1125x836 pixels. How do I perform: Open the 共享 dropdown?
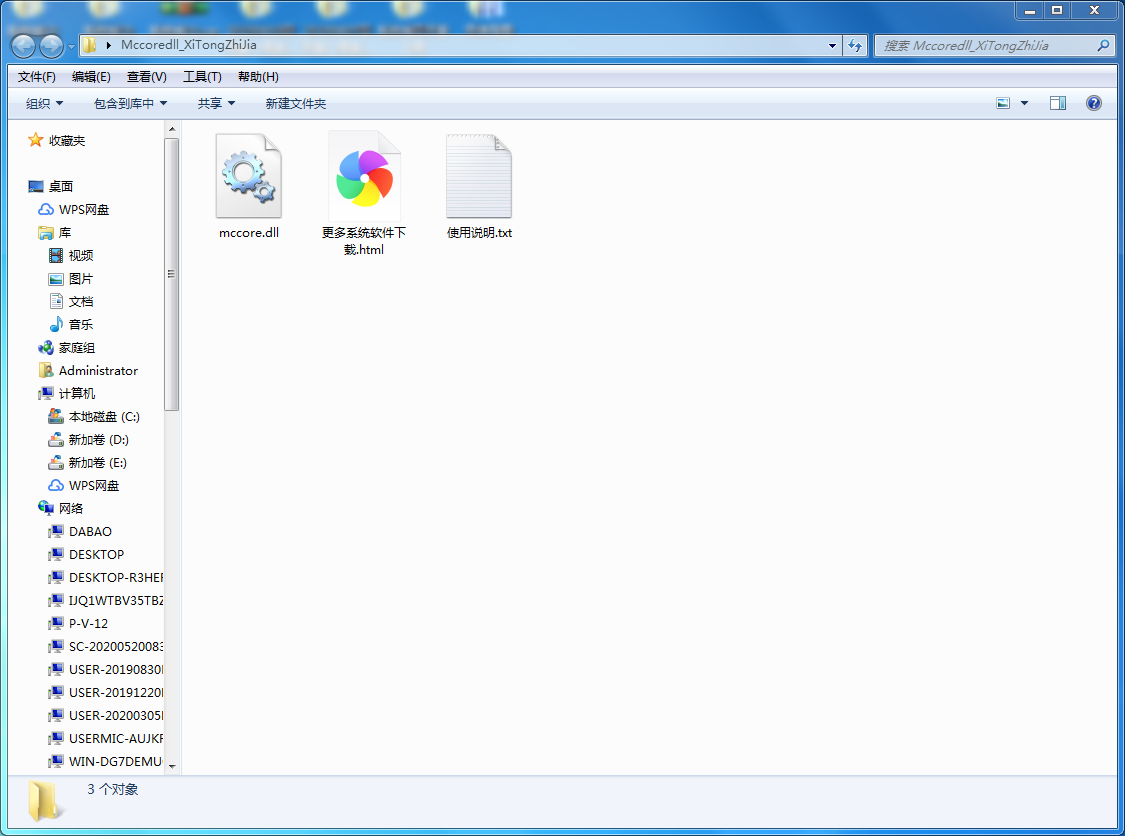point(217,103)
